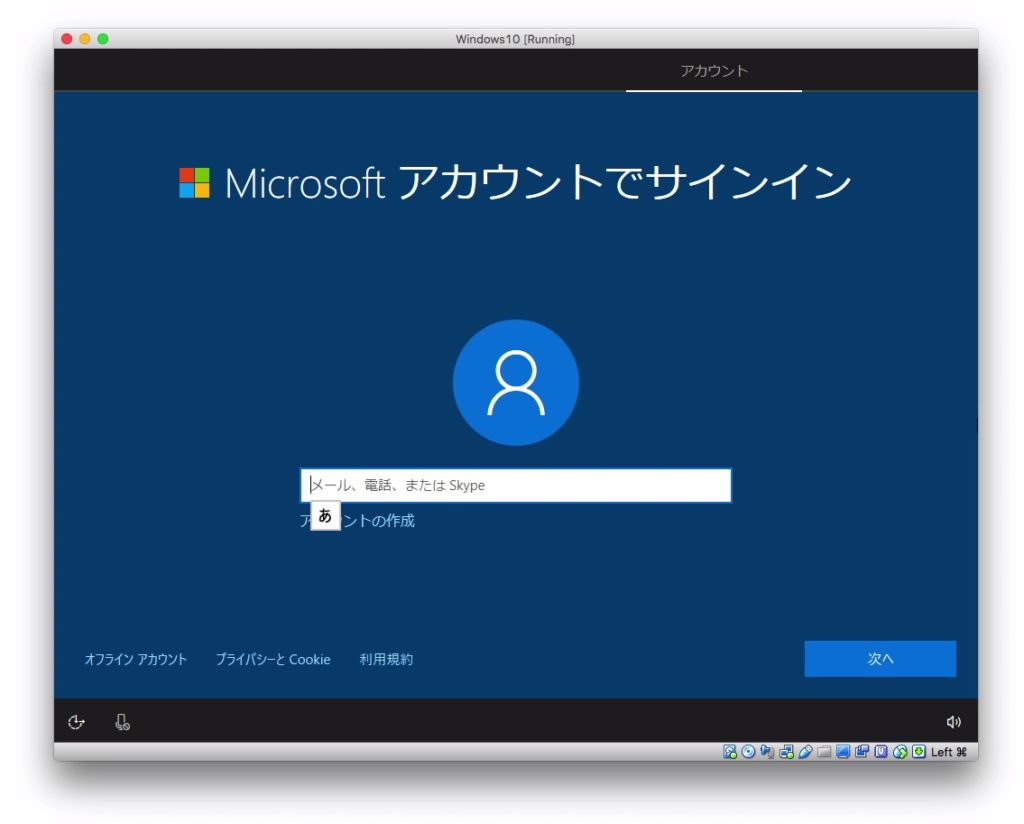Click VirtualBox hard disk activity icon
The image size is (1024, 824).
coord(729,752)
